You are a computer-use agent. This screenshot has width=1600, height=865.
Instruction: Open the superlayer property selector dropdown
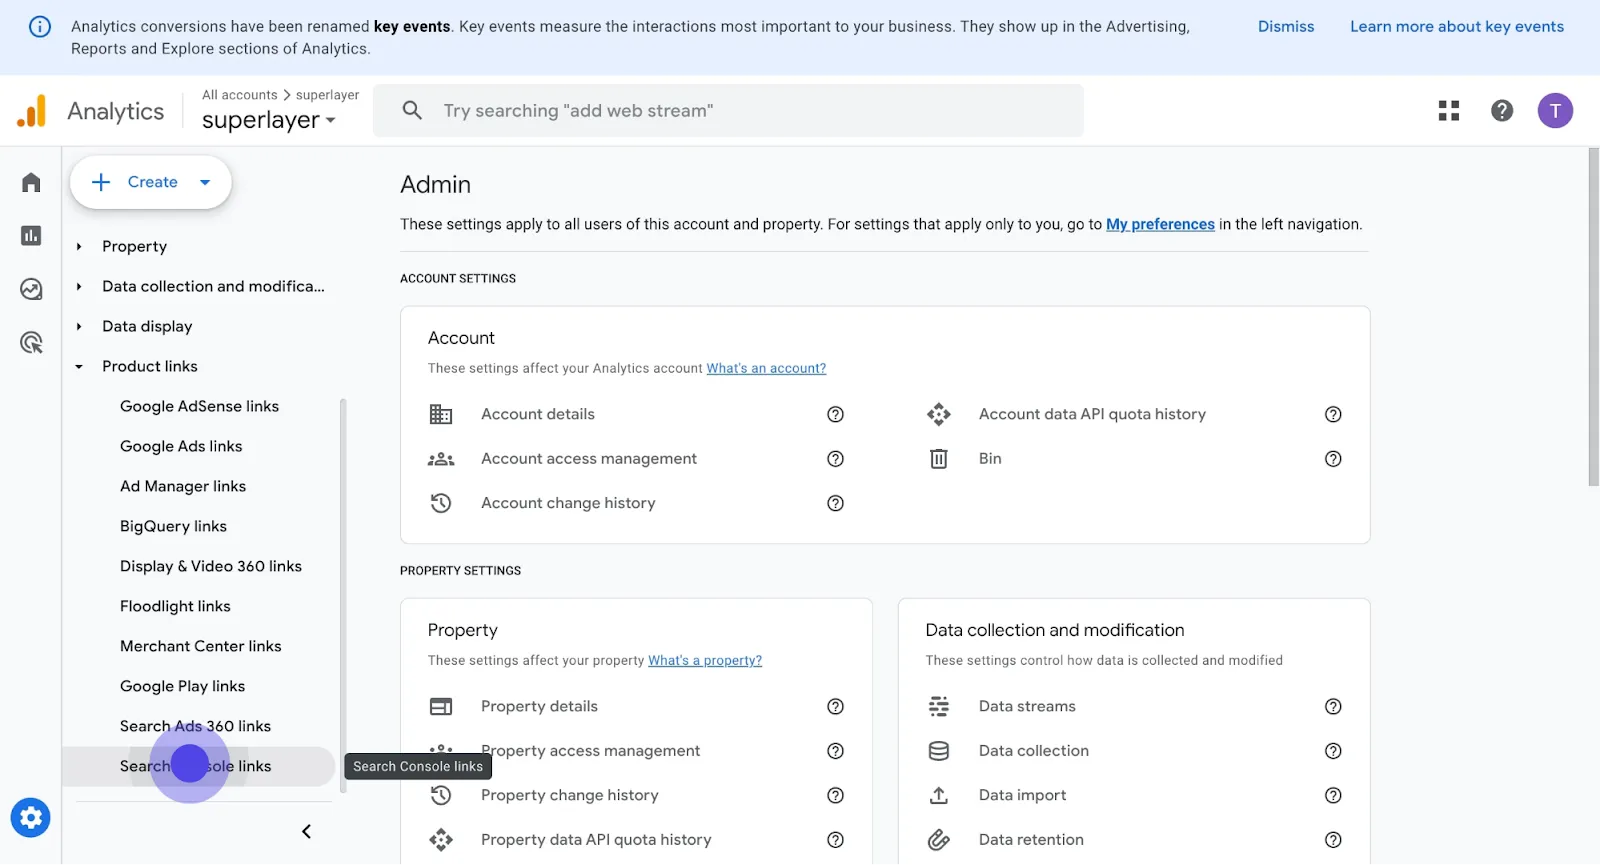click(269, 120)
